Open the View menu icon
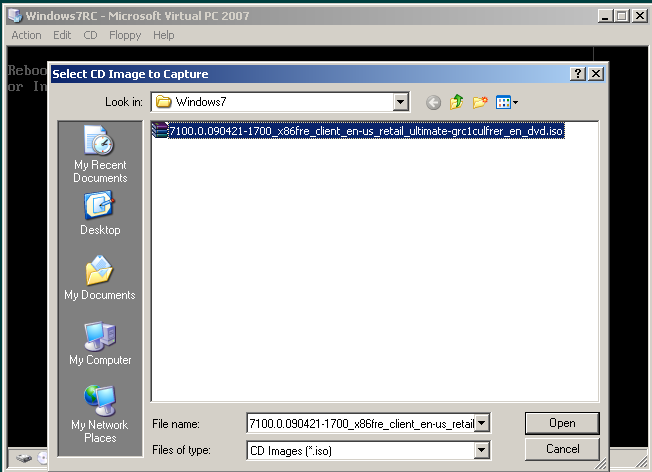The image size is (652, 472). (x=506, y=102)
